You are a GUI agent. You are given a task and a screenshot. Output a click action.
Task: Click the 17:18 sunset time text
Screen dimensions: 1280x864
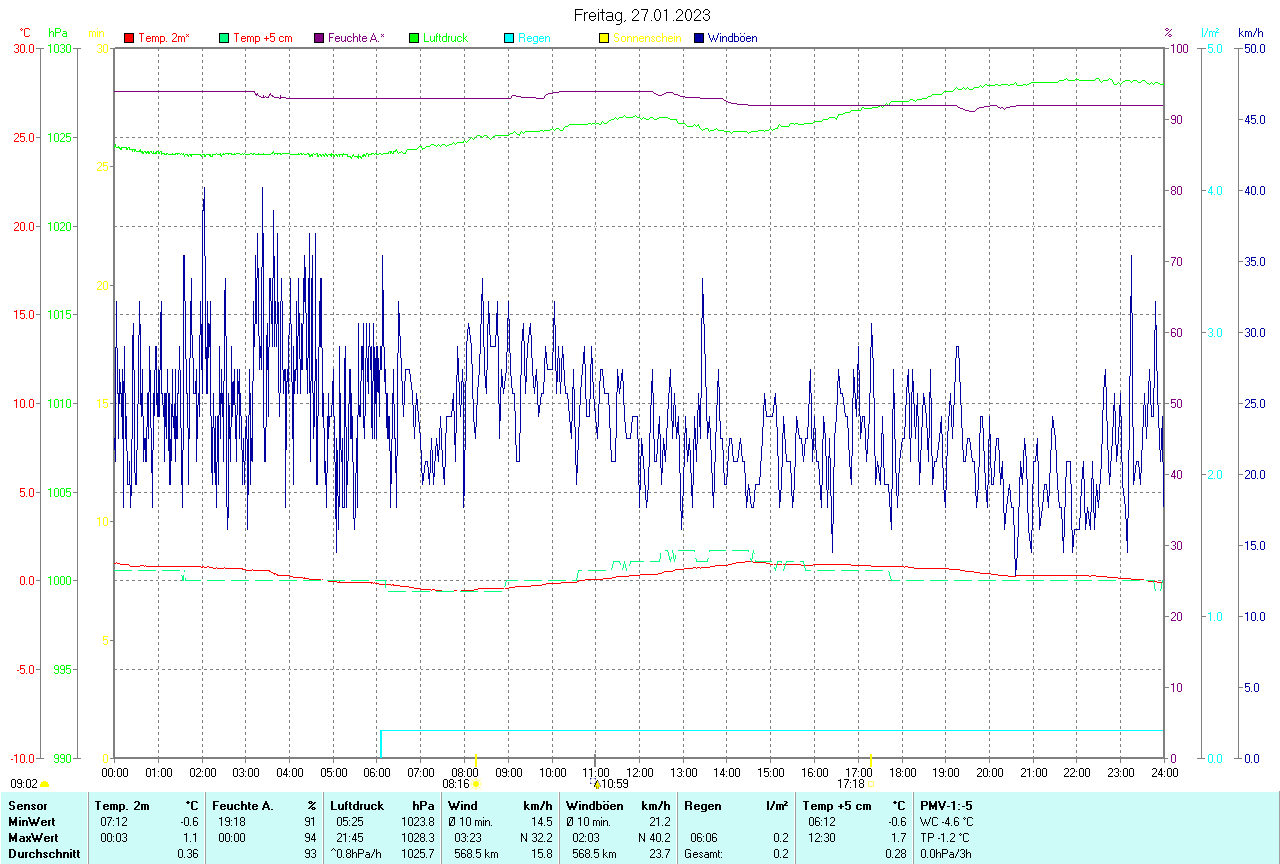pyautogui.click(x=851, y=784)
